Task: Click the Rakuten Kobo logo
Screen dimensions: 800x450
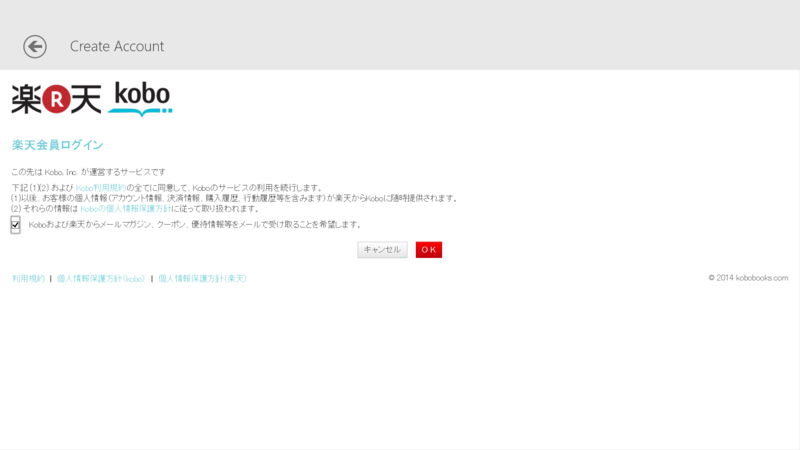Action: [x=92, y=98]
